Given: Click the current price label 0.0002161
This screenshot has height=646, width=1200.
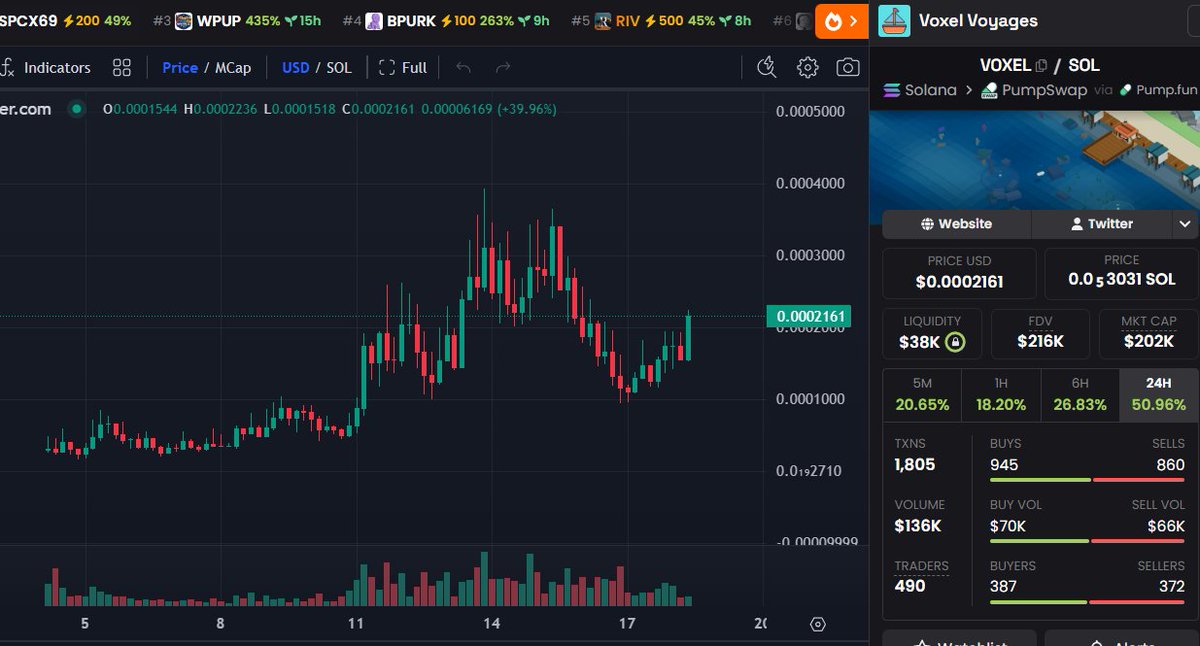Looking at the screenshot, I should 808,317.
